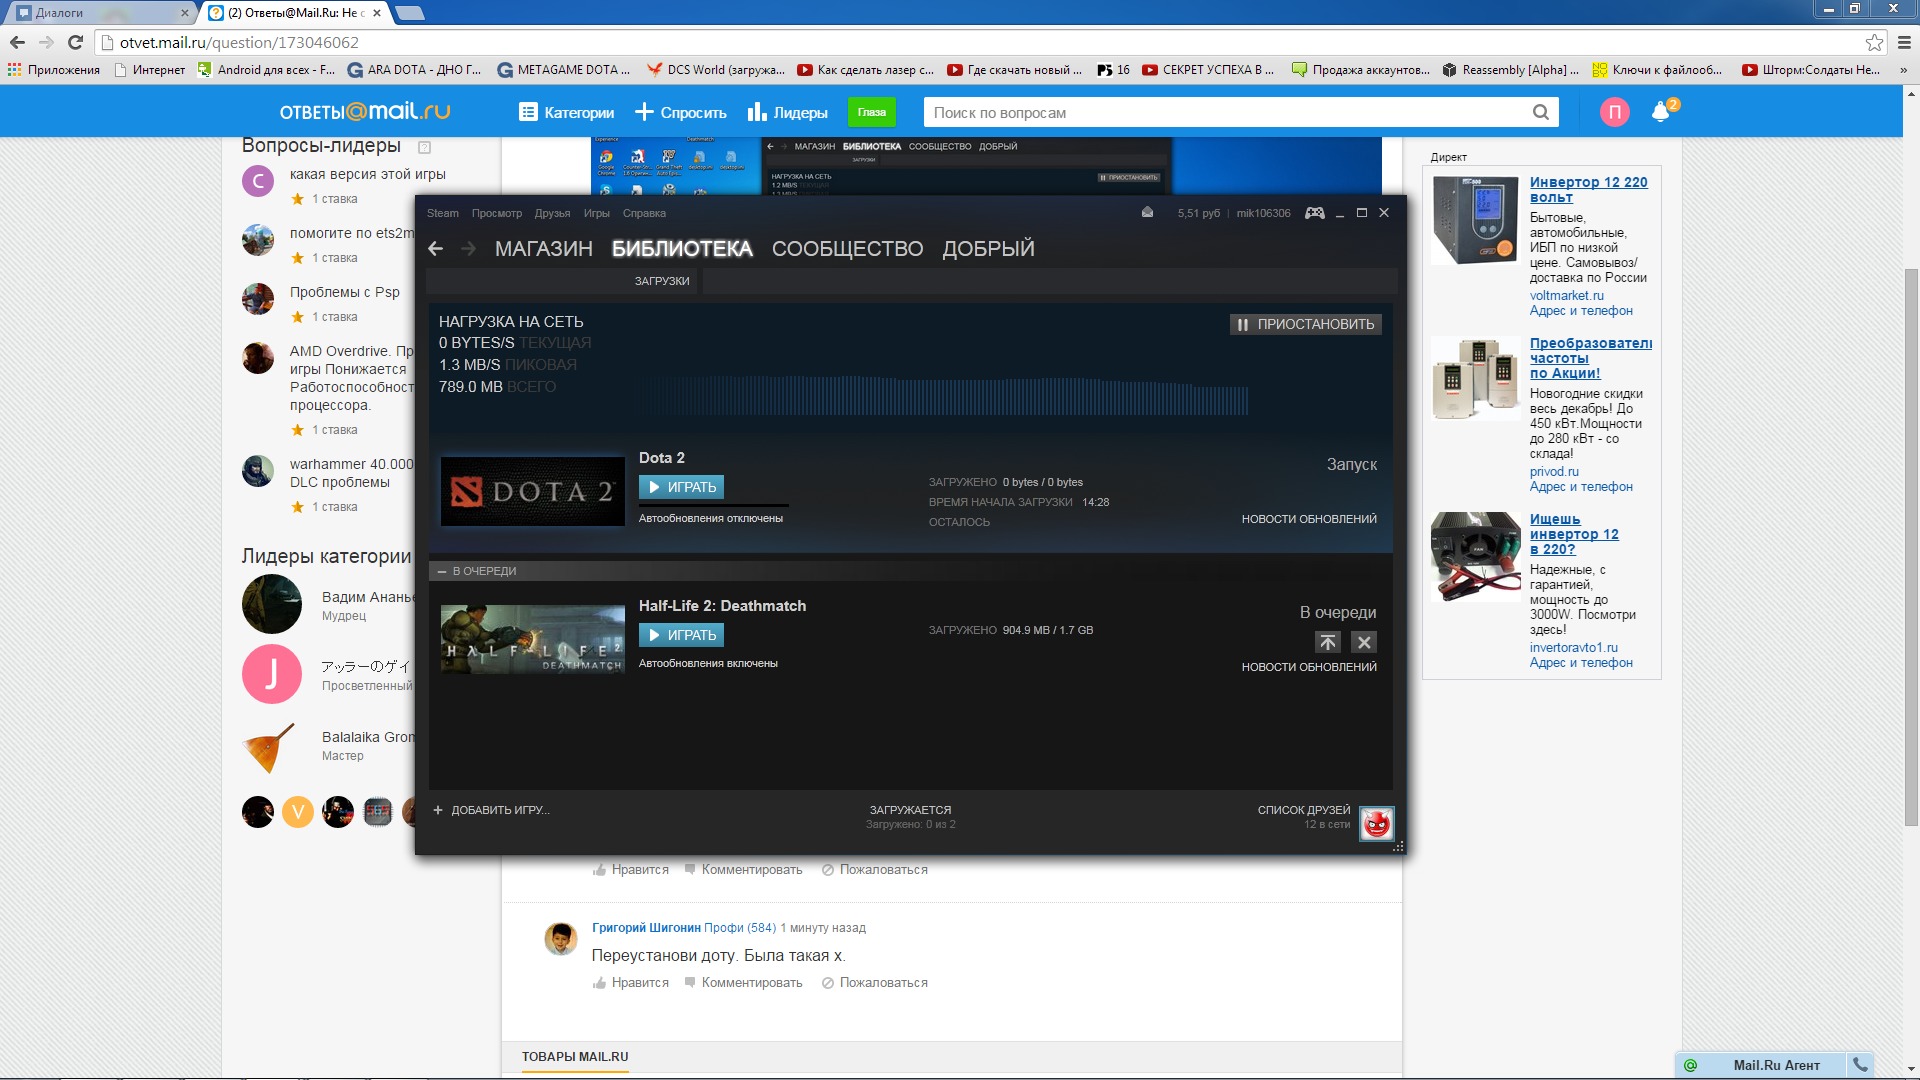Report Григорий Шигонин's answer with Пожаловаться

point(875,983)
